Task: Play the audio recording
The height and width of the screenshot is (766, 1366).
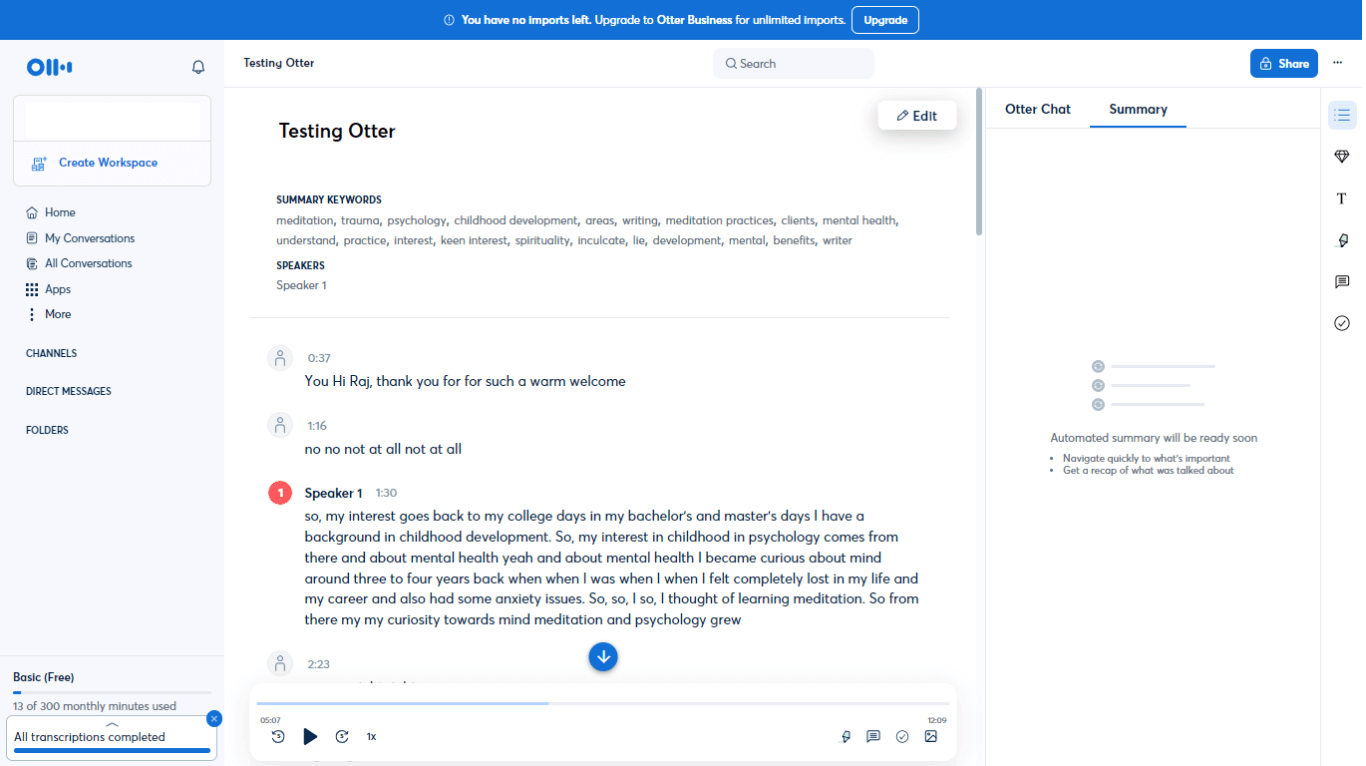Action: coord(310,736)
